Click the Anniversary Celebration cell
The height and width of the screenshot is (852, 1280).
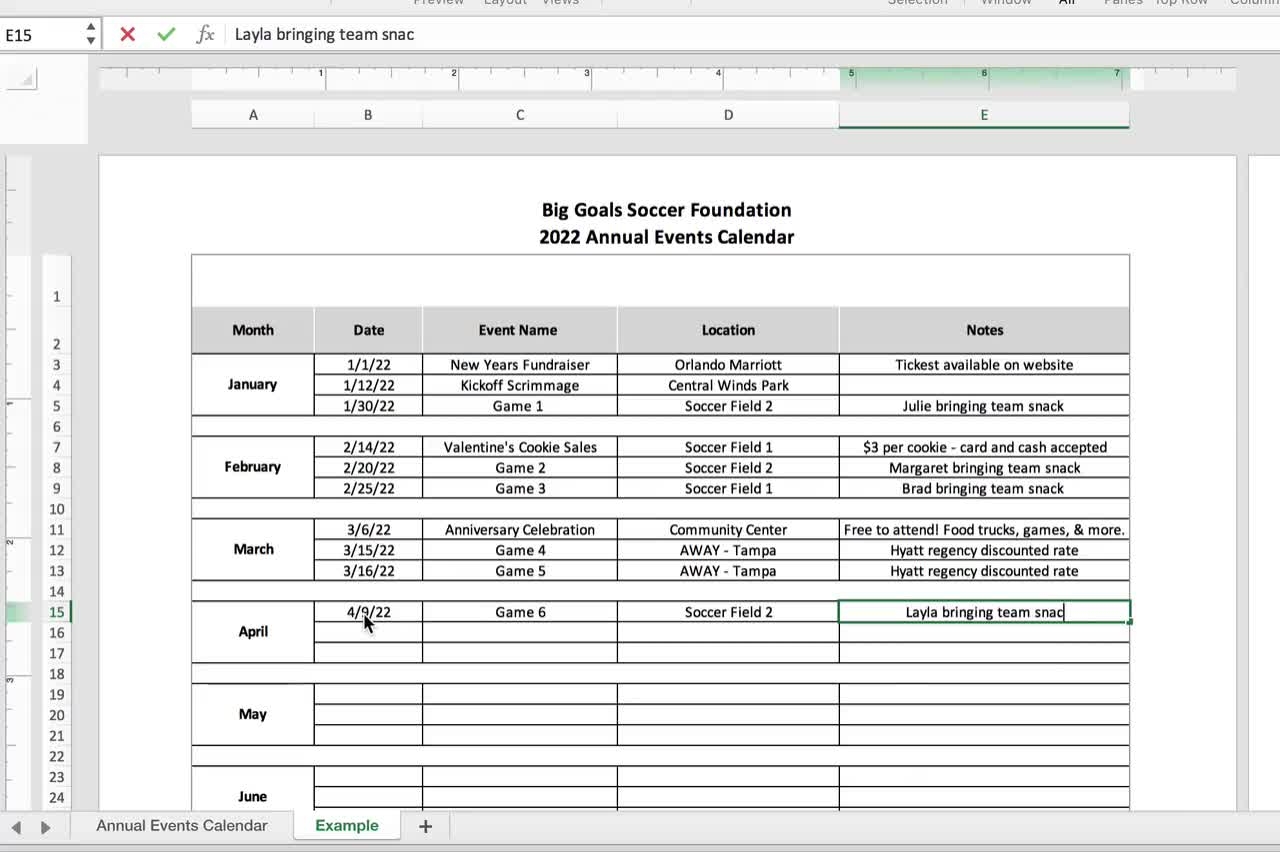click(520, 530)
